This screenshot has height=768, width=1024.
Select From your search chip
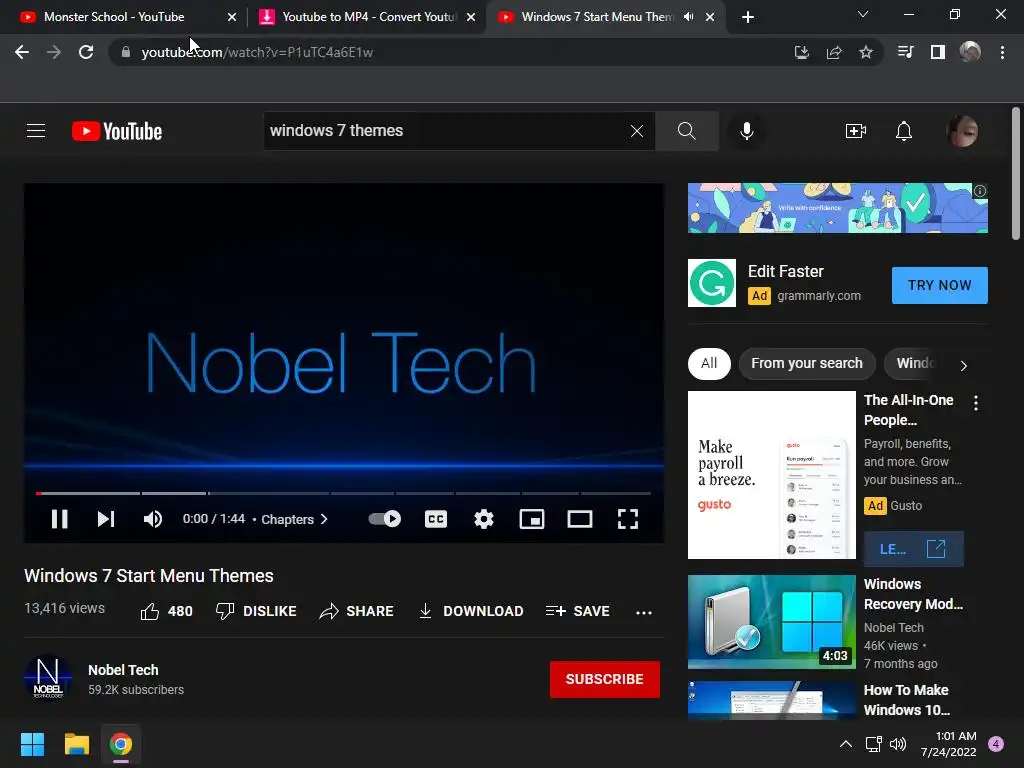pos(807,363)
